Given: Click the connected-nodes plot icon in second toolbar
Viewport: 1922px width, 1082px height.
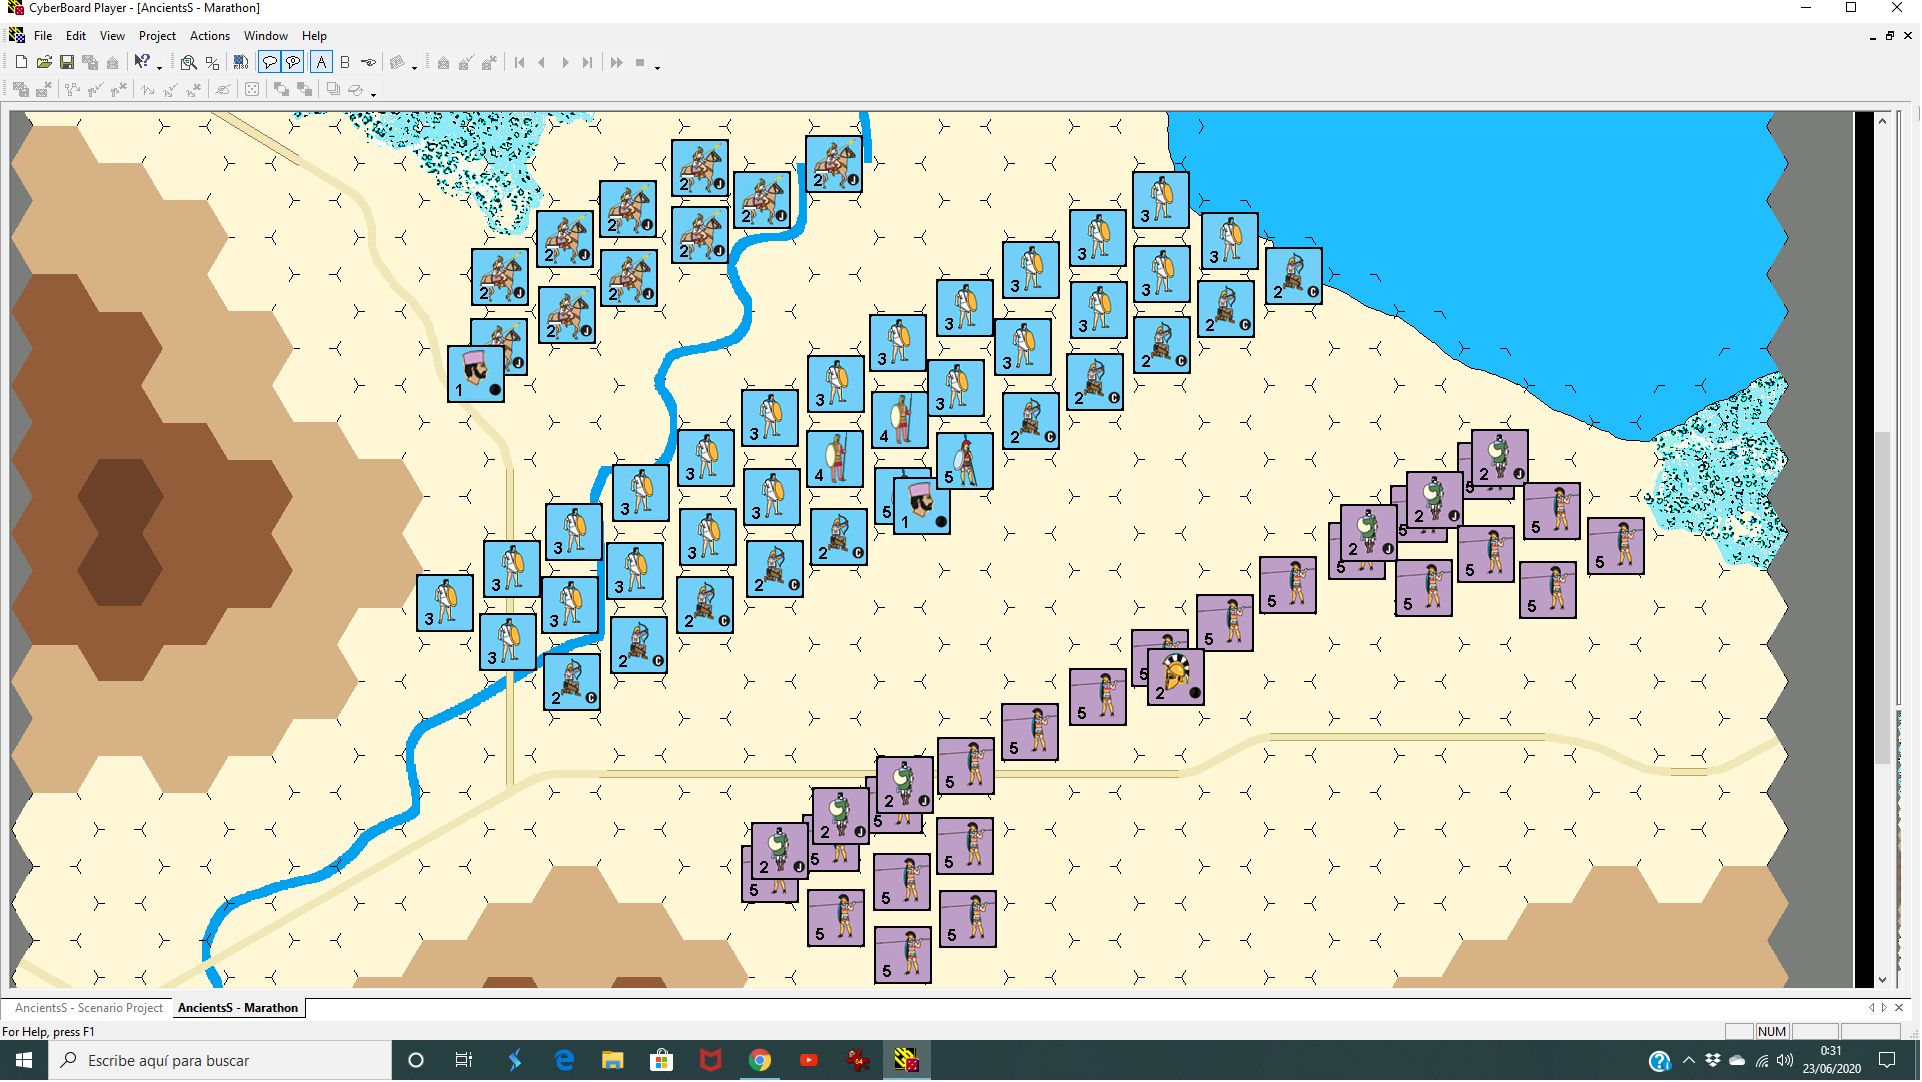Looking at the screenshot, I should point(72,89).
